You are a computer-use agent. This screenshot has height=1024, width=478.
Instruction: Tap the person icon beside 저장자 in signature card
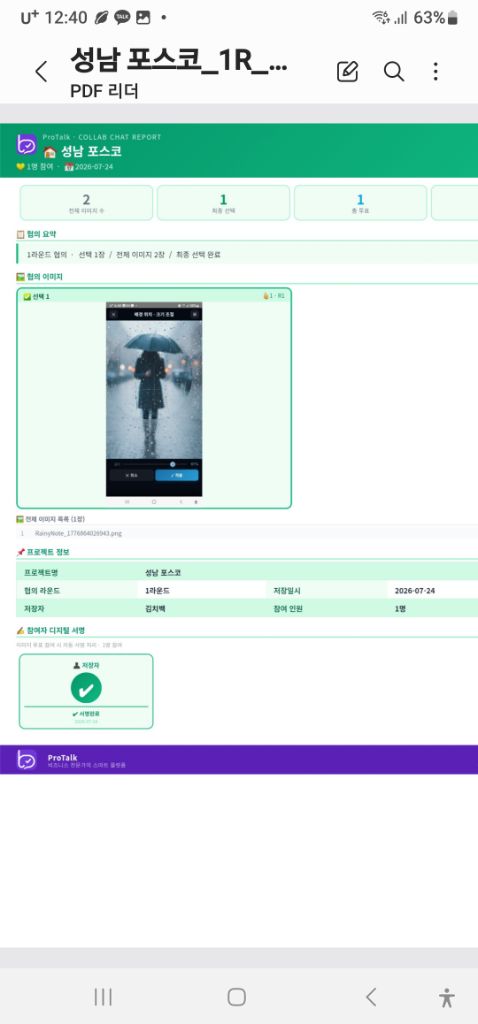click(x=76, y=665)
